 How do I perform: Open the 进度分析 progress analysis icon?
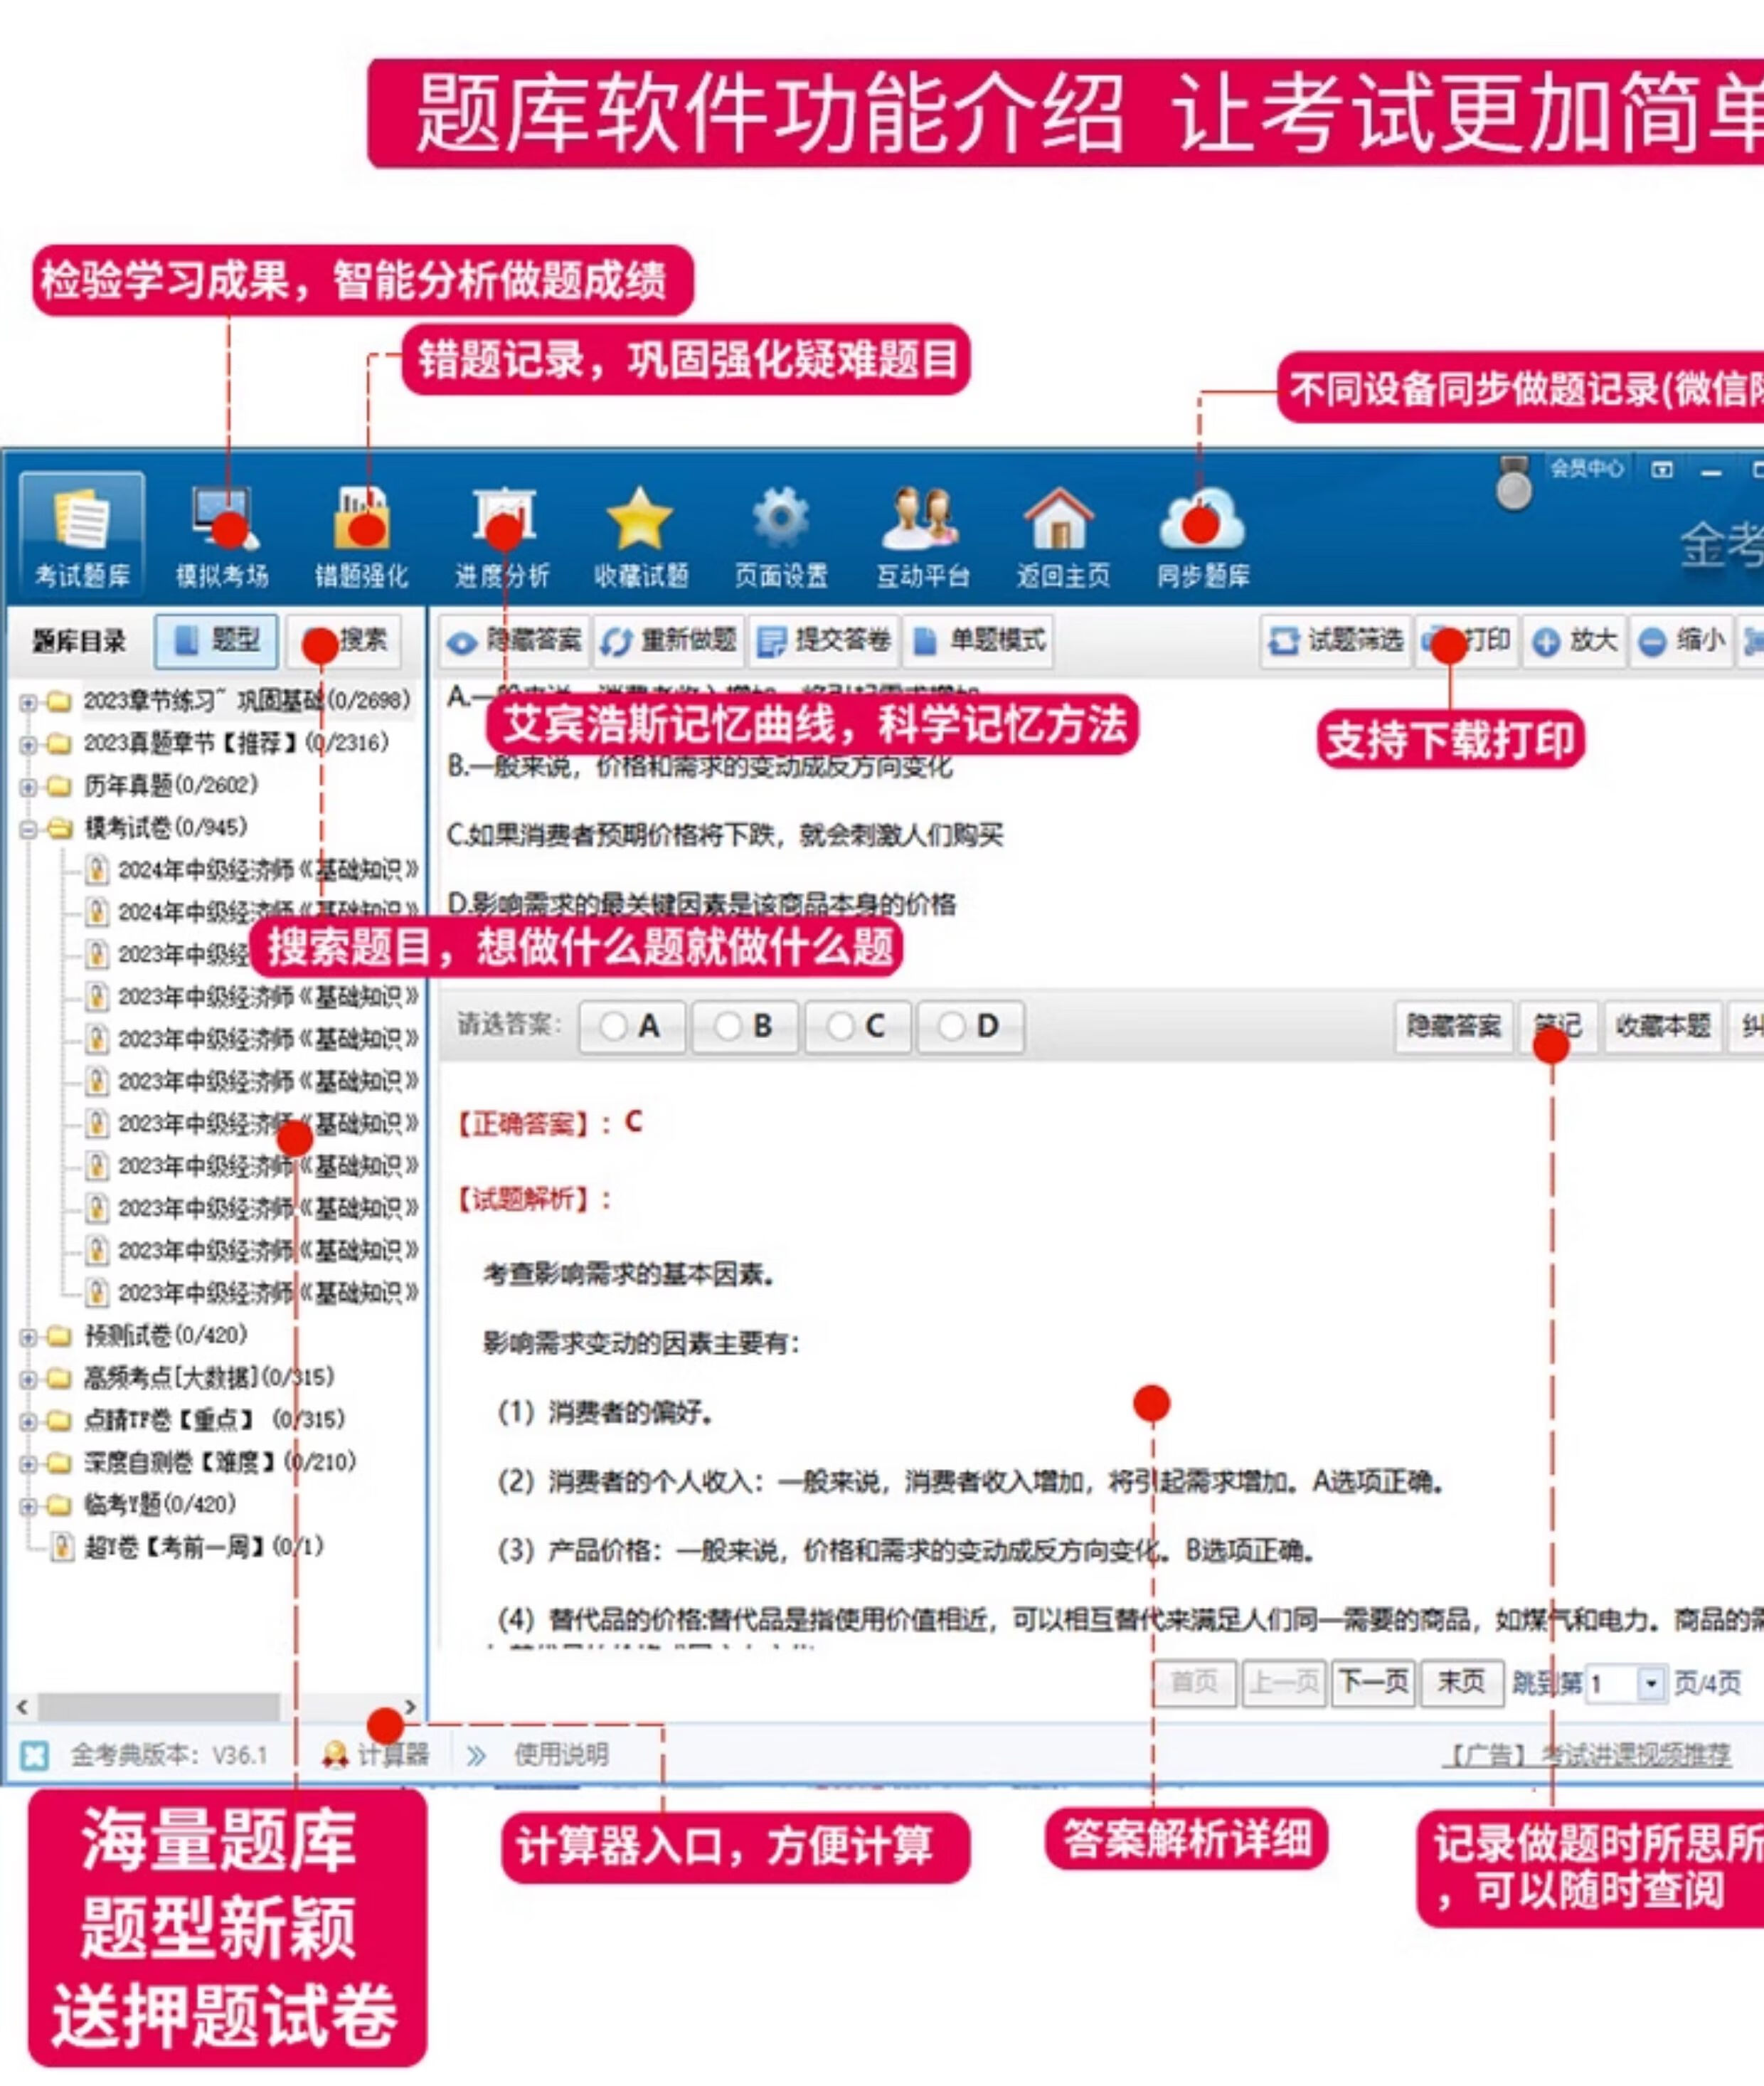(502, 536)
